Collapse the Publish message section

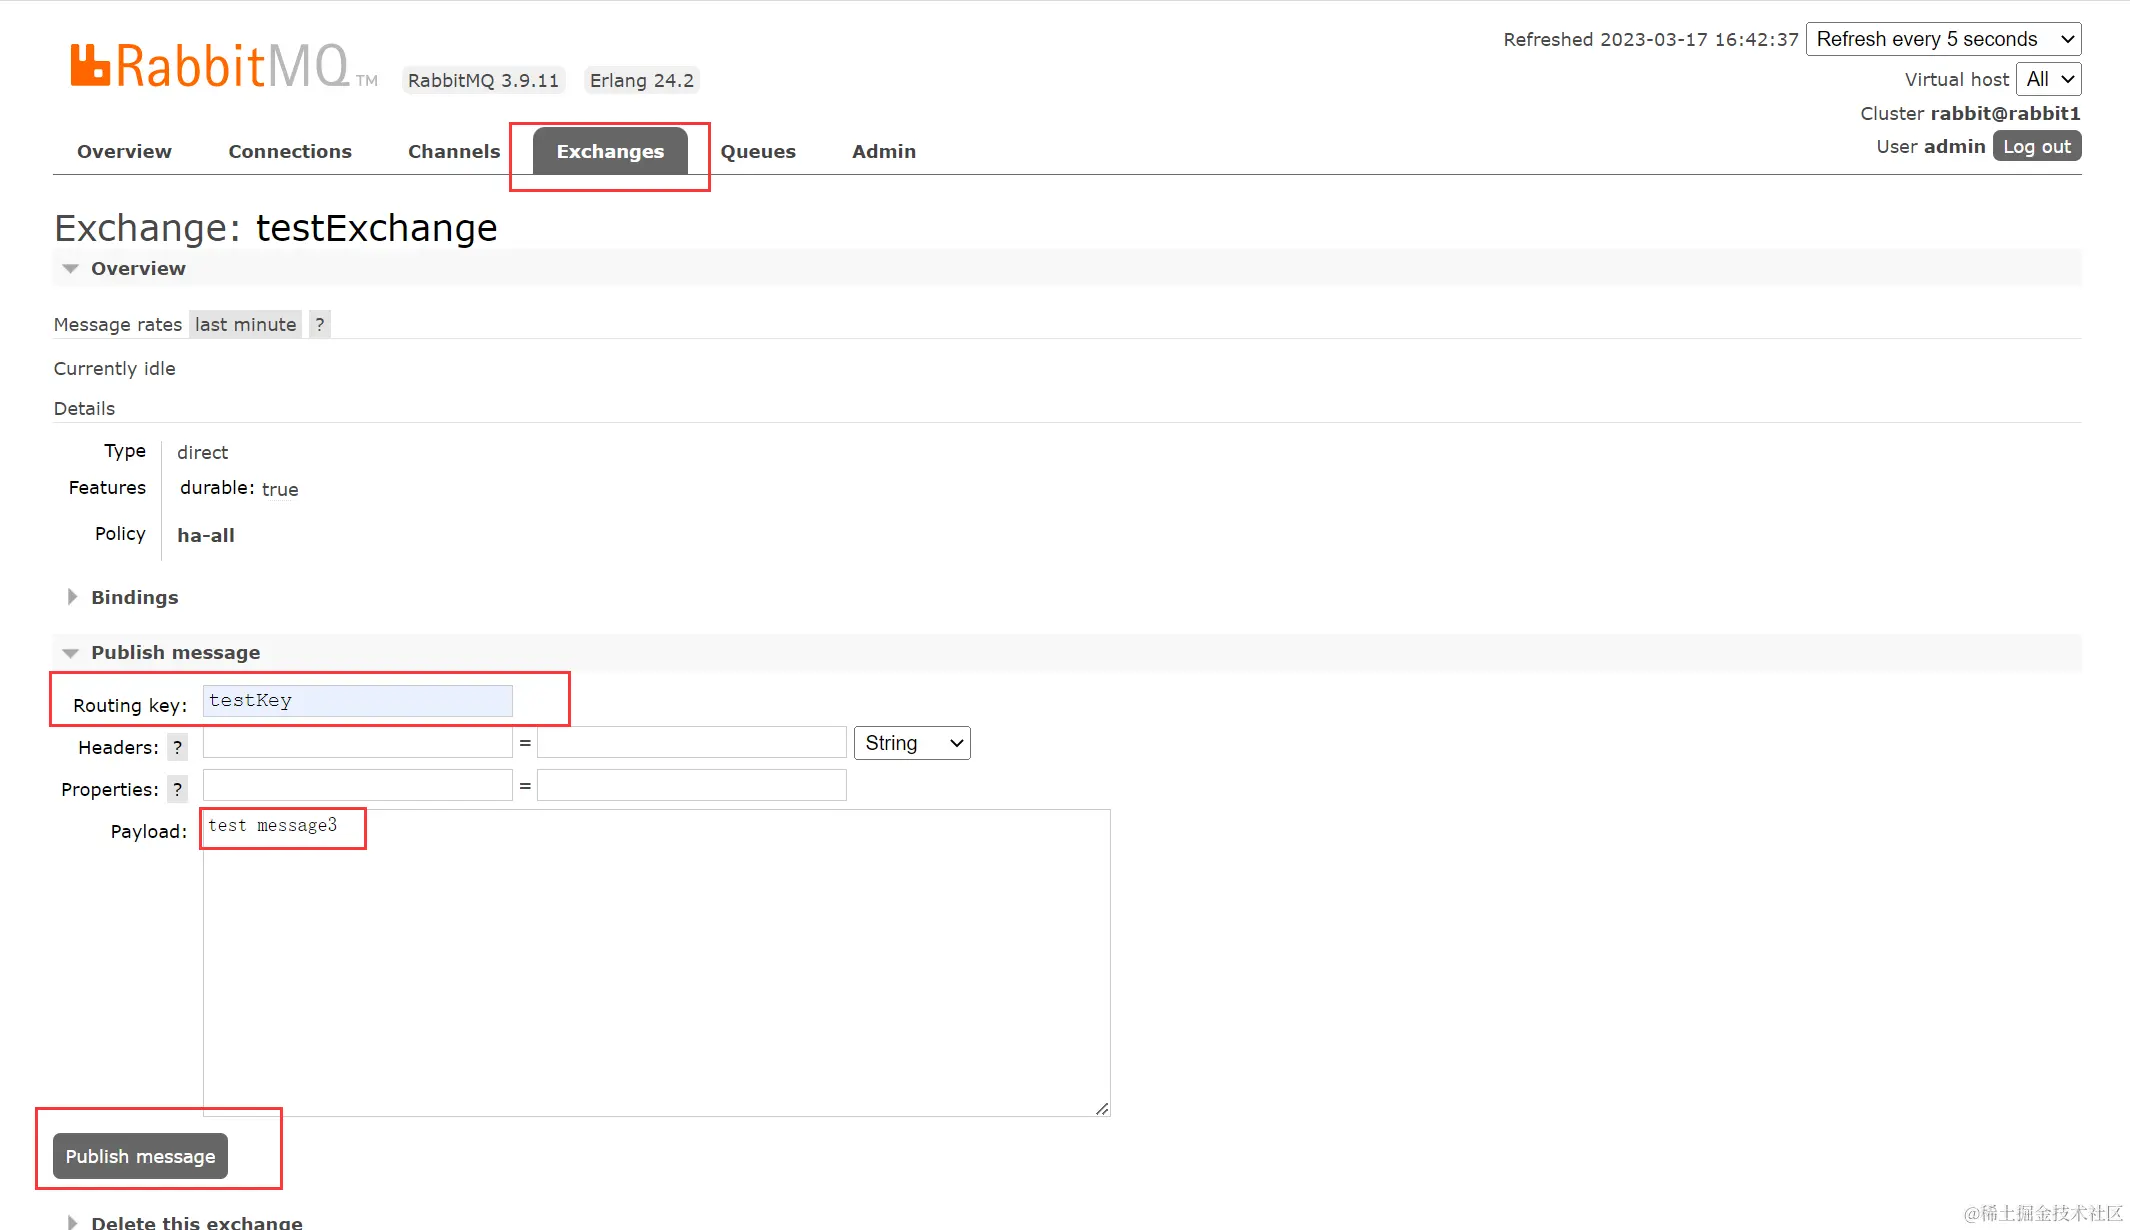tap(175, 652)
